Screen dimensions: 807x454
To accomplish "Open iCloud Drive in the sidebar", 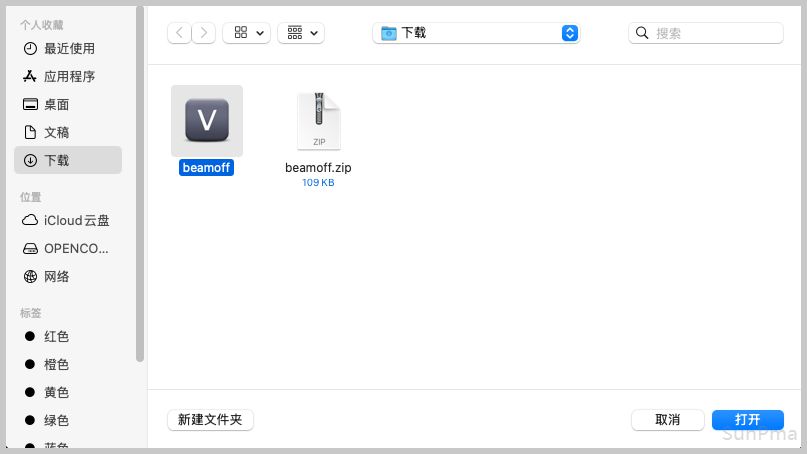I will 75,220.
